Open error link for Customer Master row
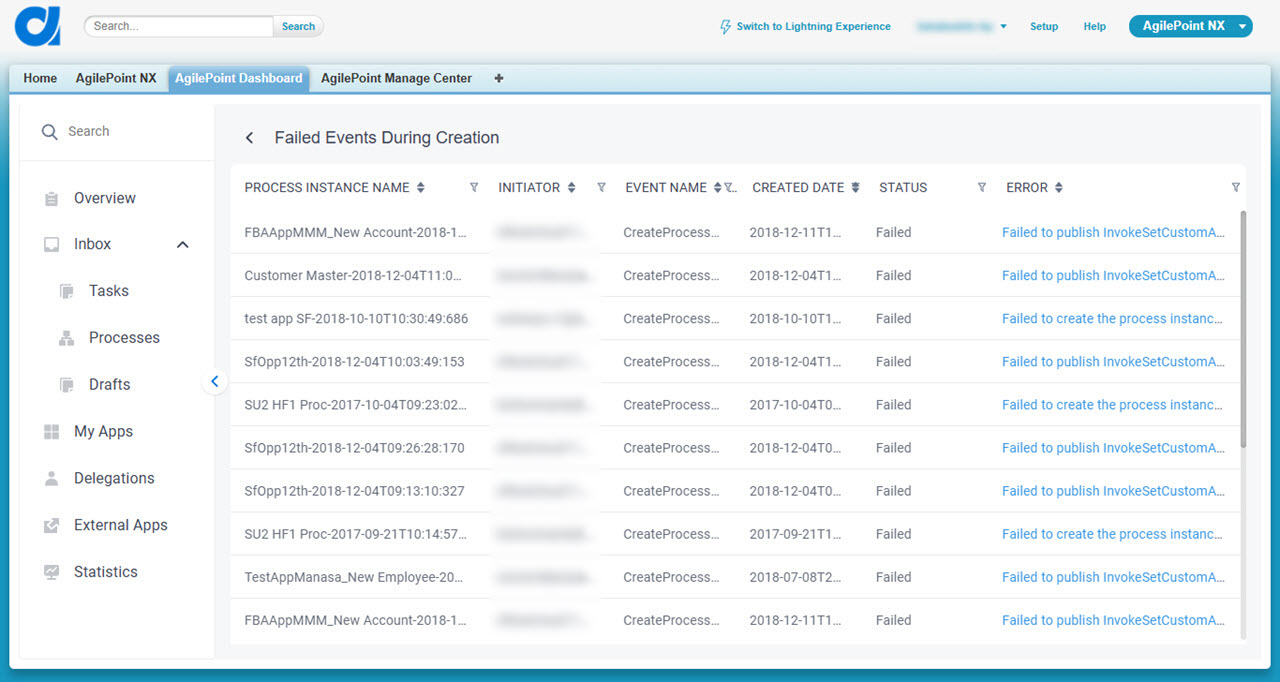Image resolution: width=1280 pixels, height=682 pixels. (1113, 276)
